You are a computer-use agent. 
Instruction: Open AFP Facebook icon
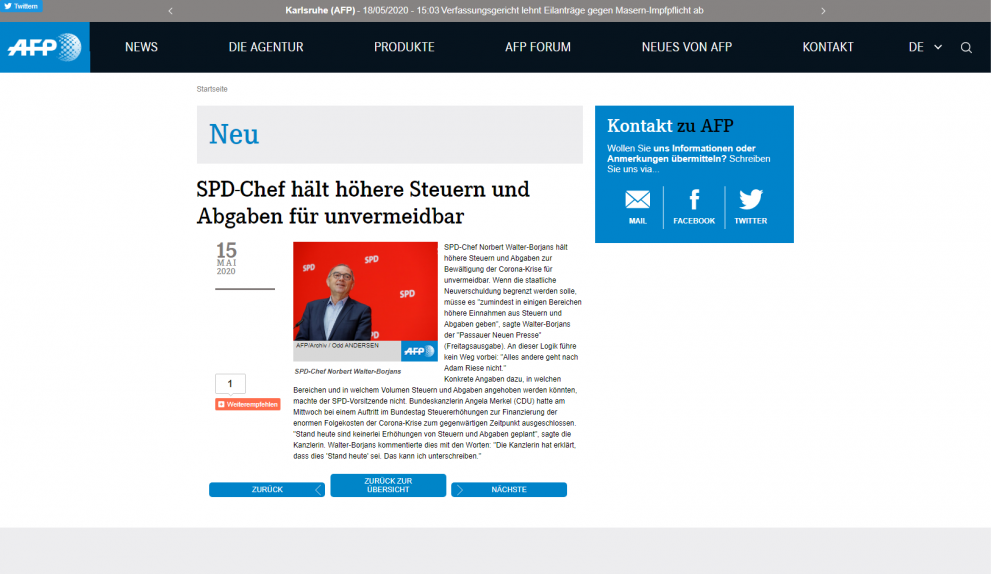point(693,200)
